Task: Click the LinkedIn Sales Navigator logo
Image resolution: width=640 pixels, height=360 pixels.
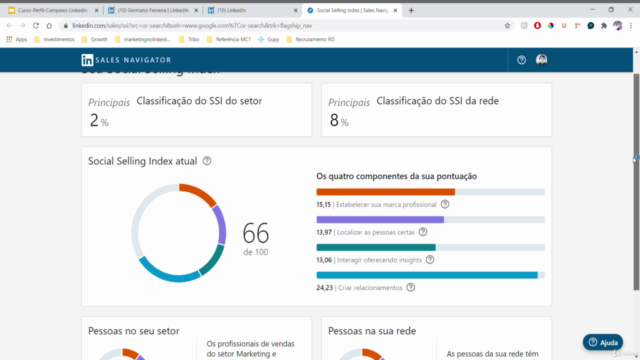Action: pos(126,60)
